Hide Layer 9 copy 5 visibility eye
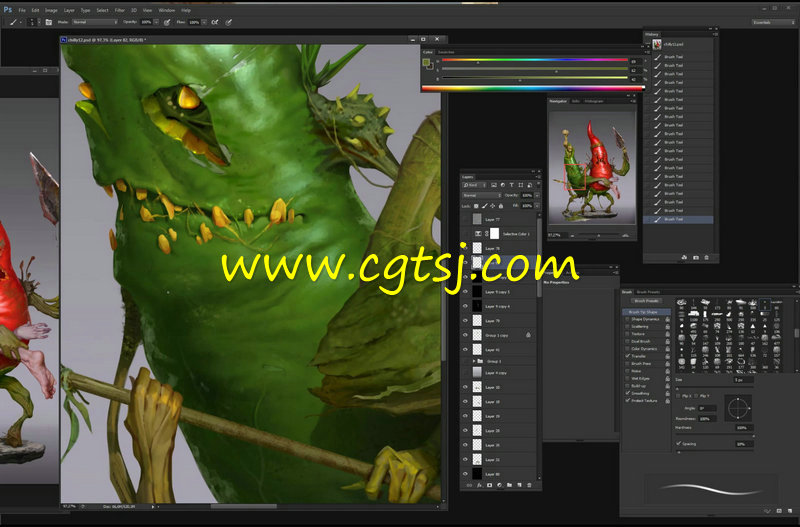The width and height of the screenshot is (800, 527). pyautogui.click(x=465, y=291)
